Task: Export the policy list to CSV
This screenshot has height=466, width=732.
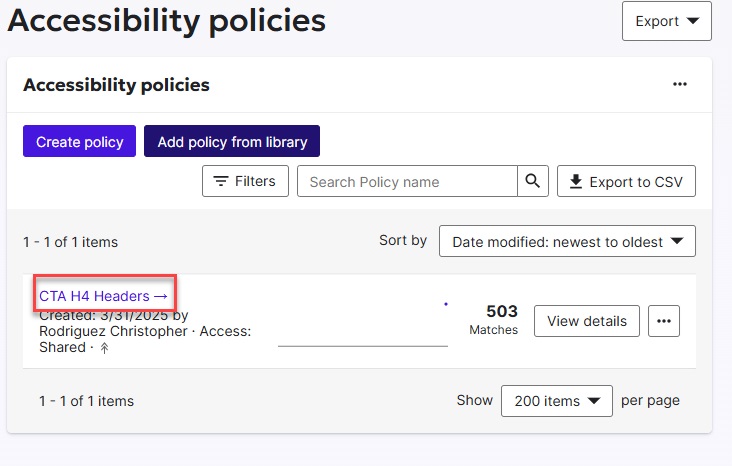Action: [x=626, y=181]
